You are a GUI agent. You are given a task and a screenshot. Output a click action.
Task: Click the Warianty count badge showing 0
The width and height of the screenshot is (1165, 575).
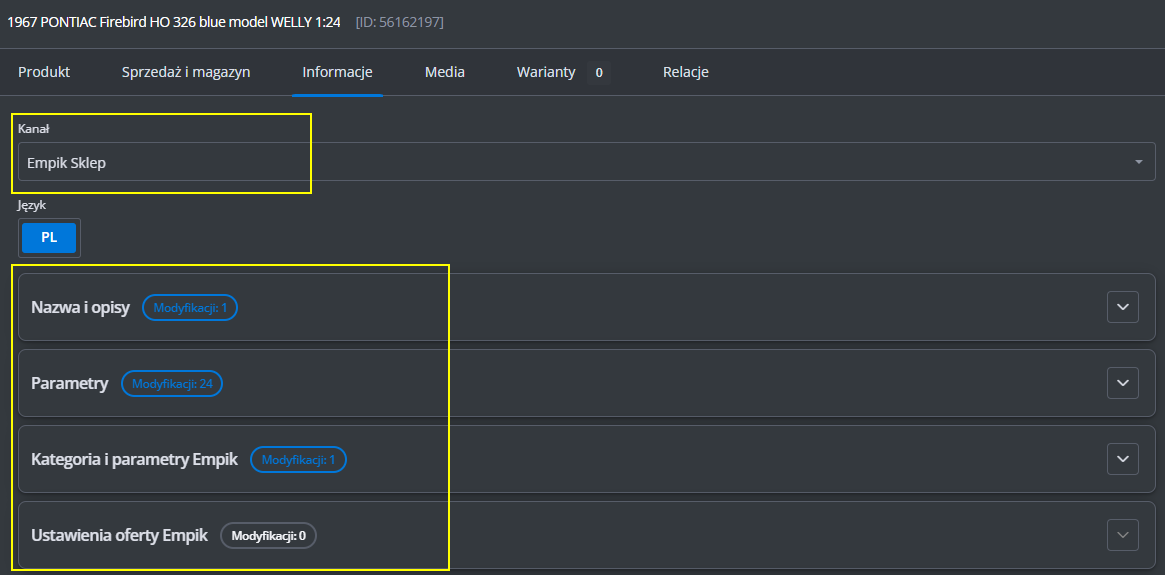point(598,73)
